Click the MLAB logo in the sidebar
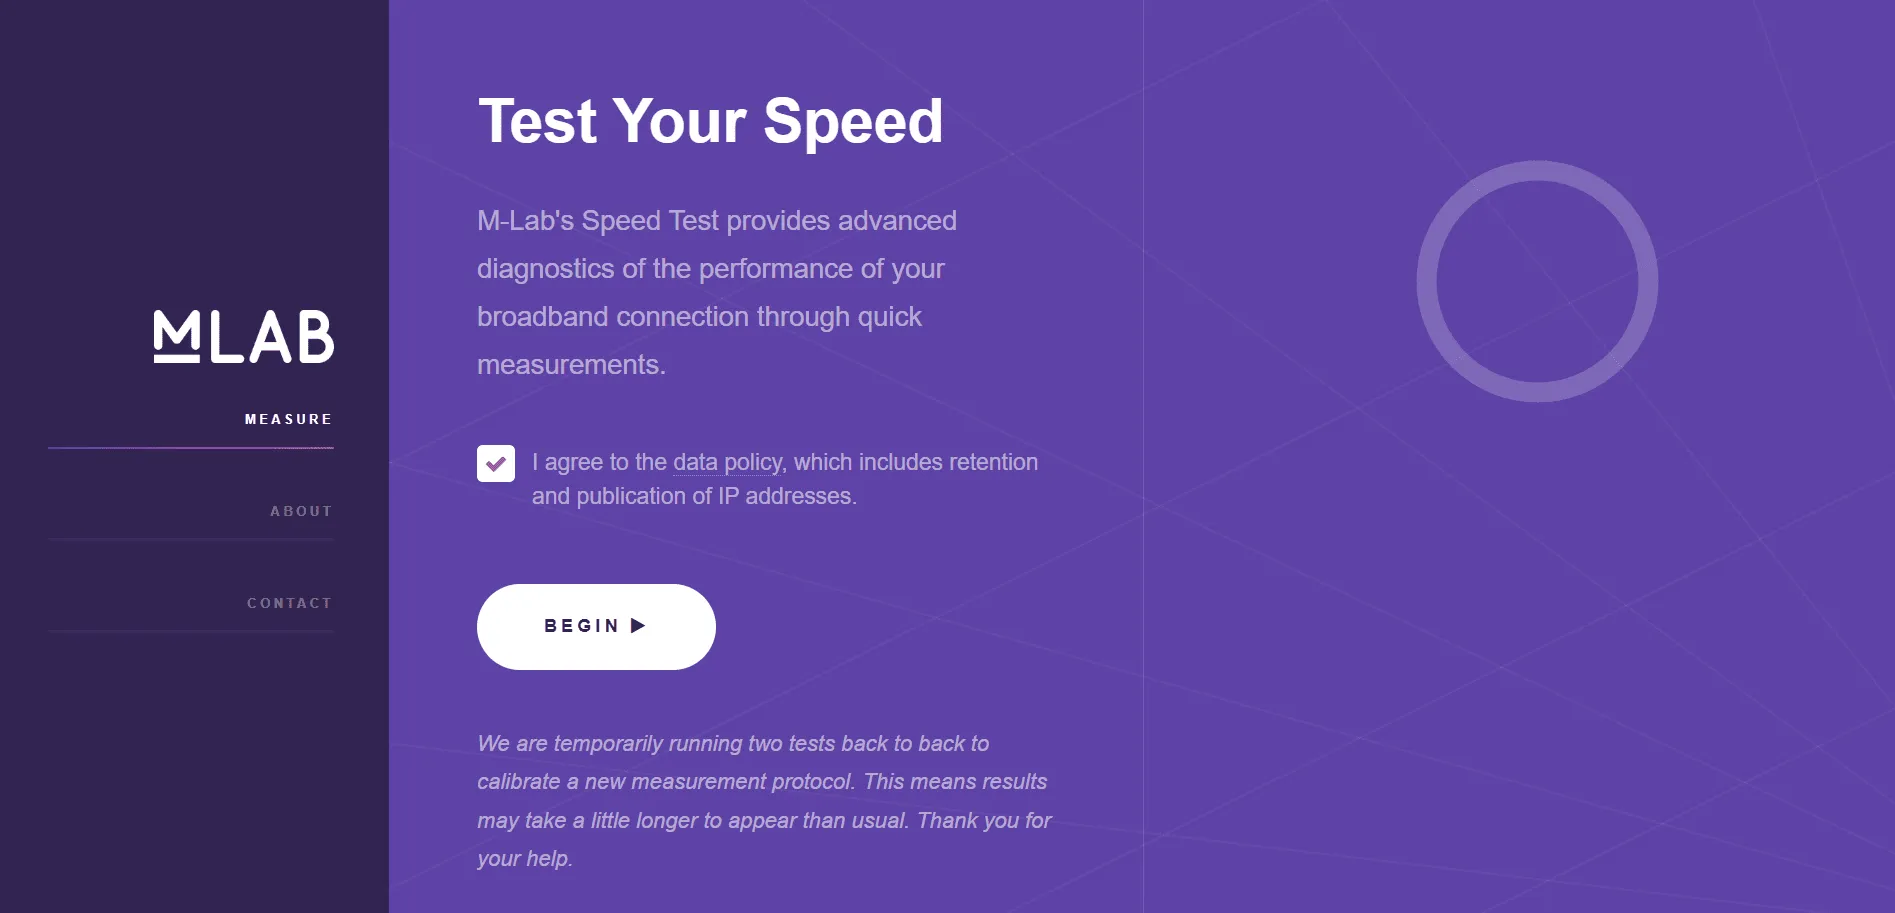The image size is (1895, 913). point(243,336)
